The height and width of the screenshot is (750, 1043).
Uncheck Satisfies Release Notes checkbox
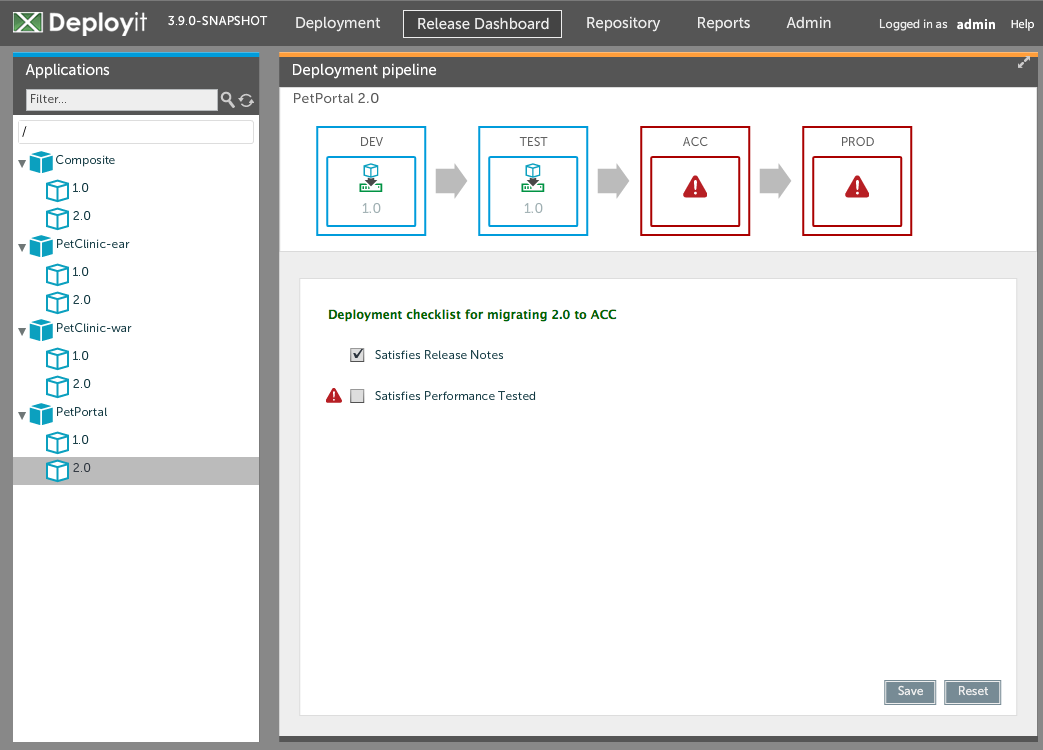[358, 355]
